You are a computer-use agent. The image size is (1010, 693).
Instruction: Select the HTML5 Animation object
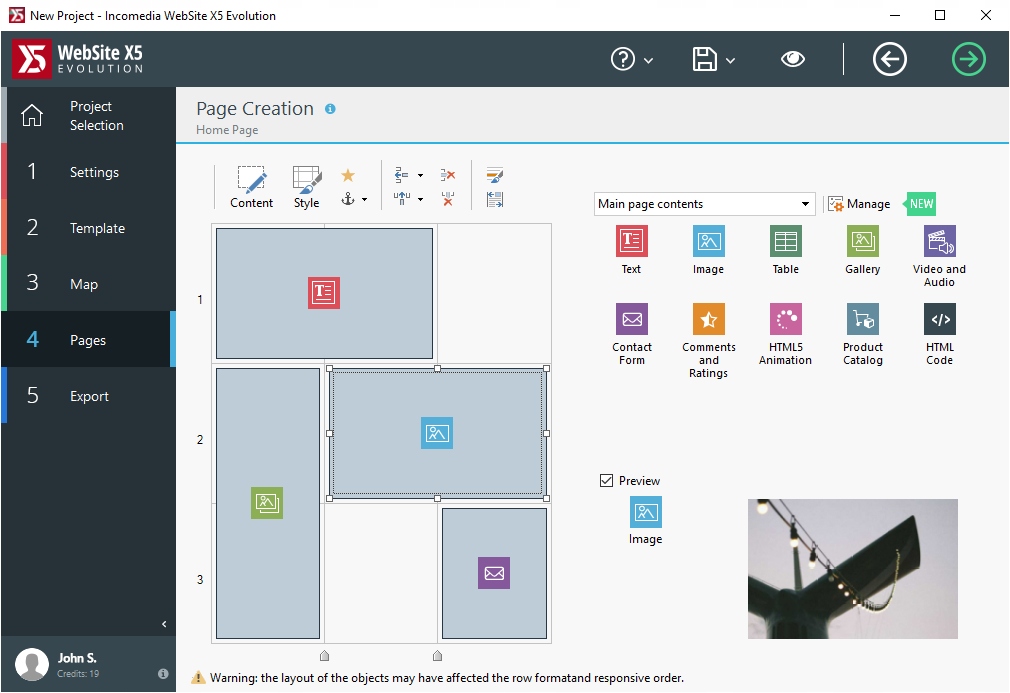[785, 320]
